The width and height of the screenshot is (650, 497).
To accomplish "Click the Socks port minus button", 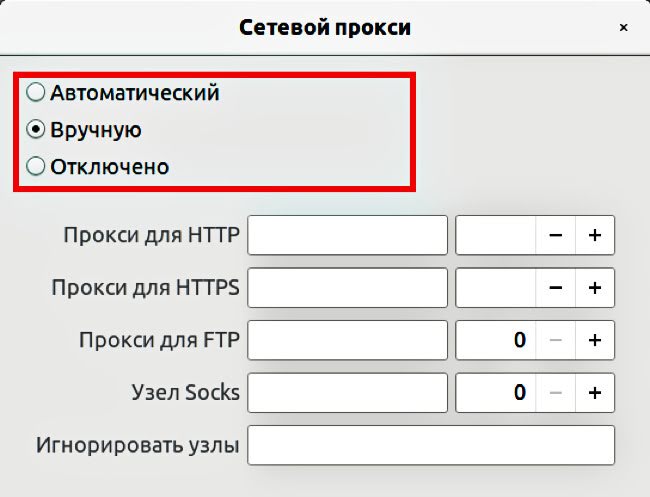I will coord(555,393).
